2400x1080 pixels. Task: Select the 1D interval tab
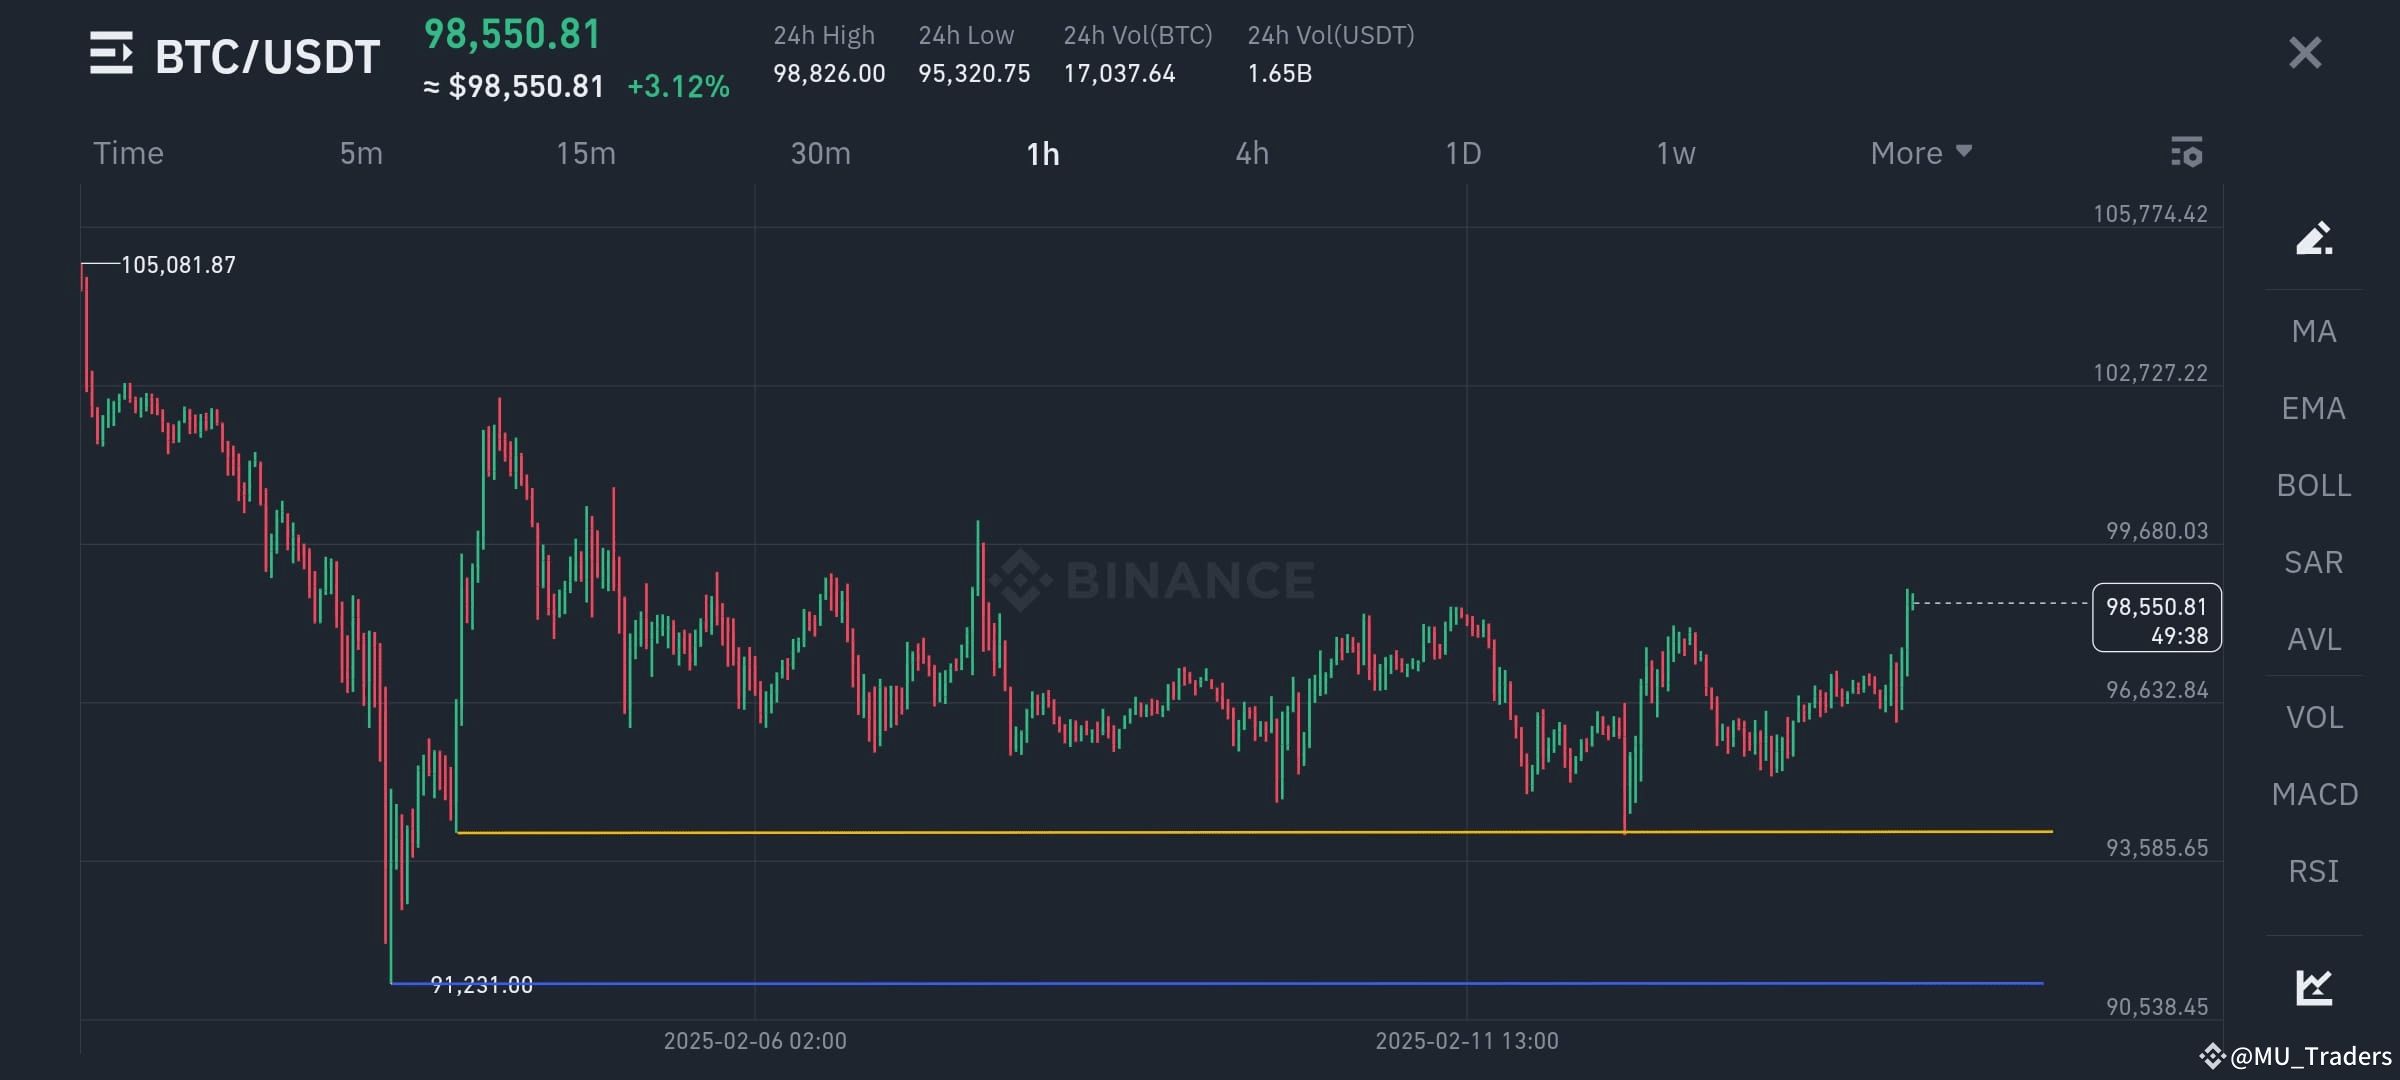(x=1462, y=153)
